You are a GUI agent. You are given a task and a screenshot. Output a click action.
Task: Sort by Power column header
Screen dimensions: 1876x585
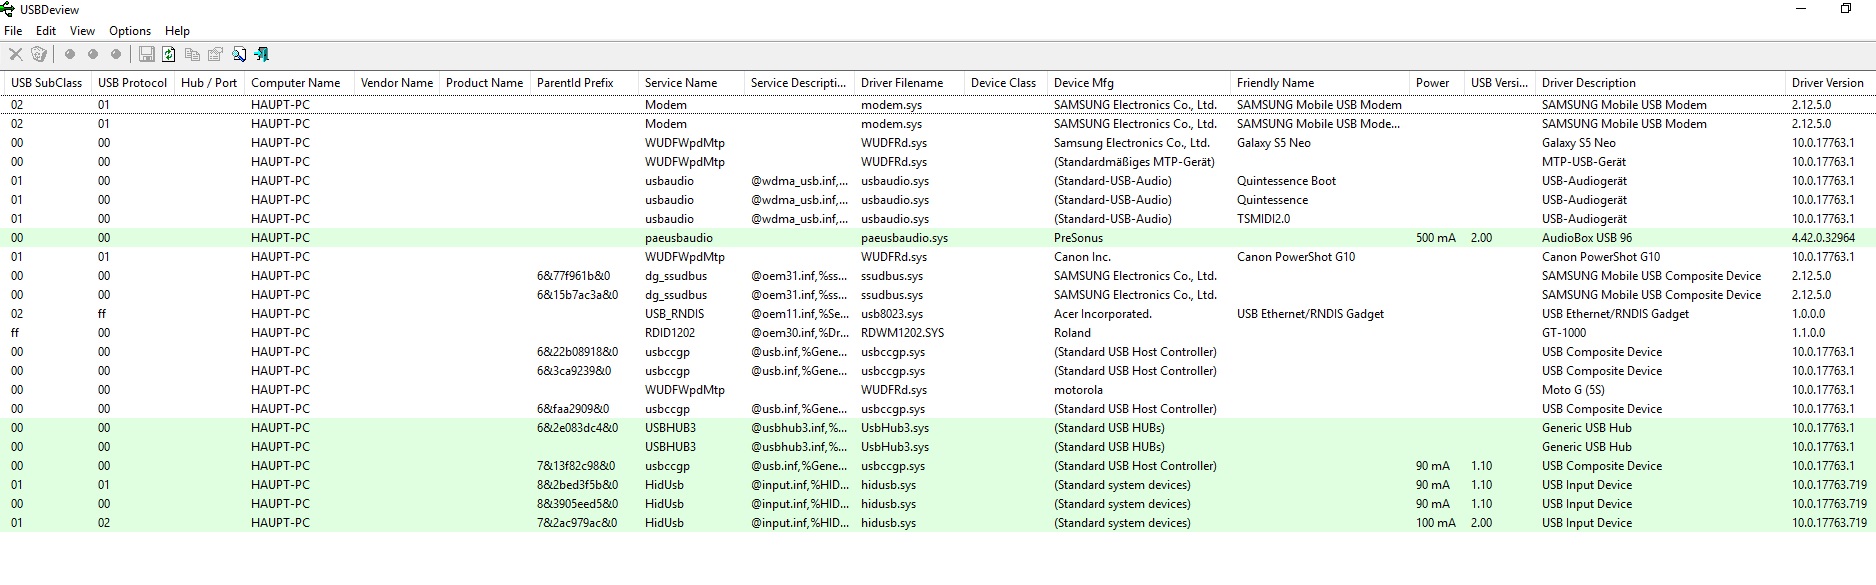point(1432,83)
